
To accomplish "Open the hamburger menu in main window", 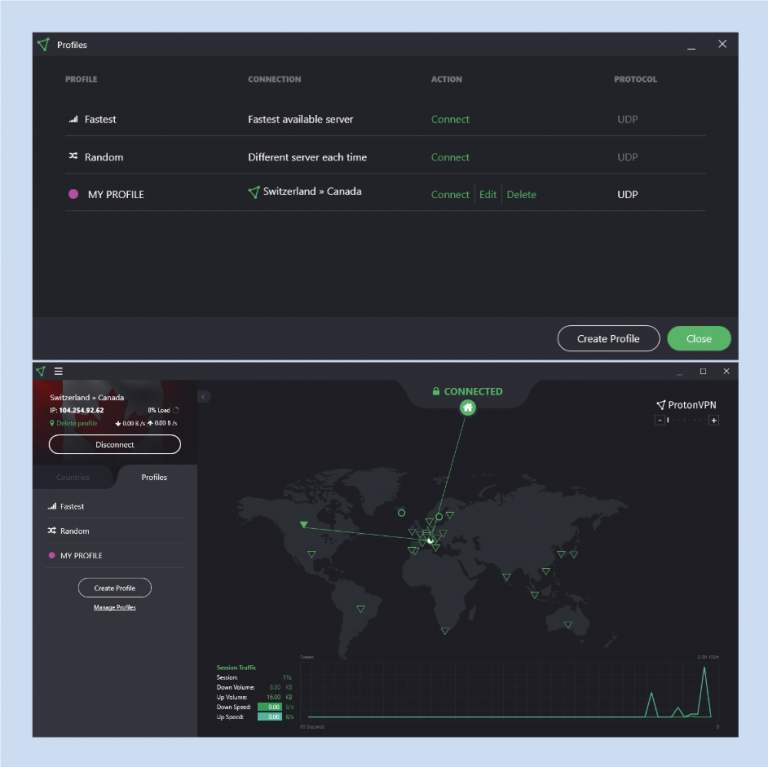I will coord(58,371).
